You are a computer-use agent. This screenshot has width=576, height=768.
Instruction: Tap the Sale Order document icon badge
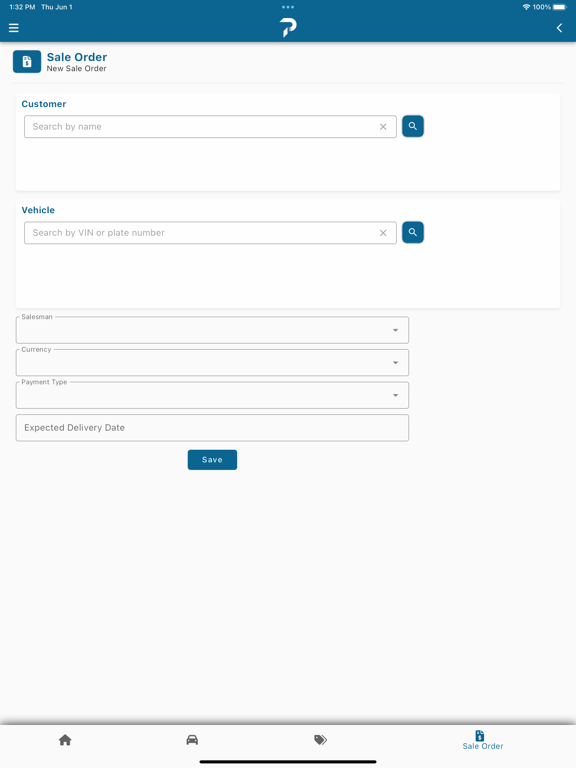click(27, 62)
